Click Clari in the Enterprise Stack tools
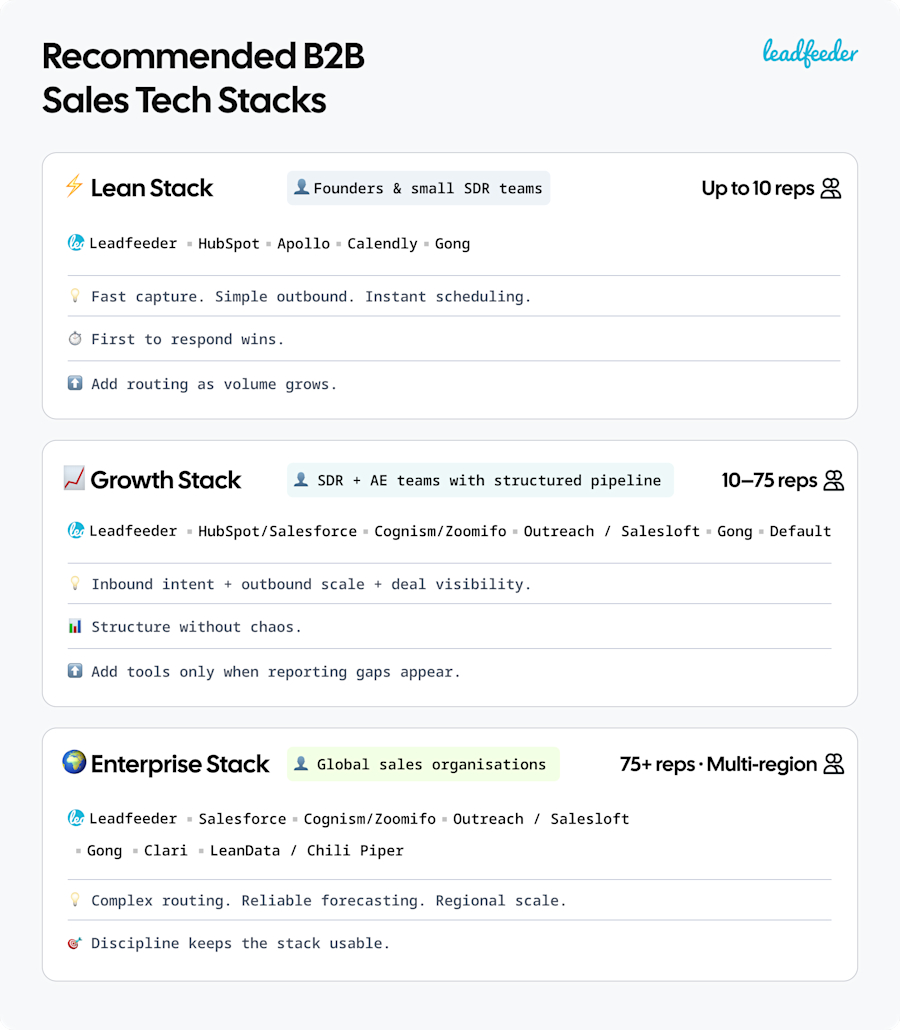The width and height of the screenshot is (900, 1030). pyautogui.click(x=166, y=850)
